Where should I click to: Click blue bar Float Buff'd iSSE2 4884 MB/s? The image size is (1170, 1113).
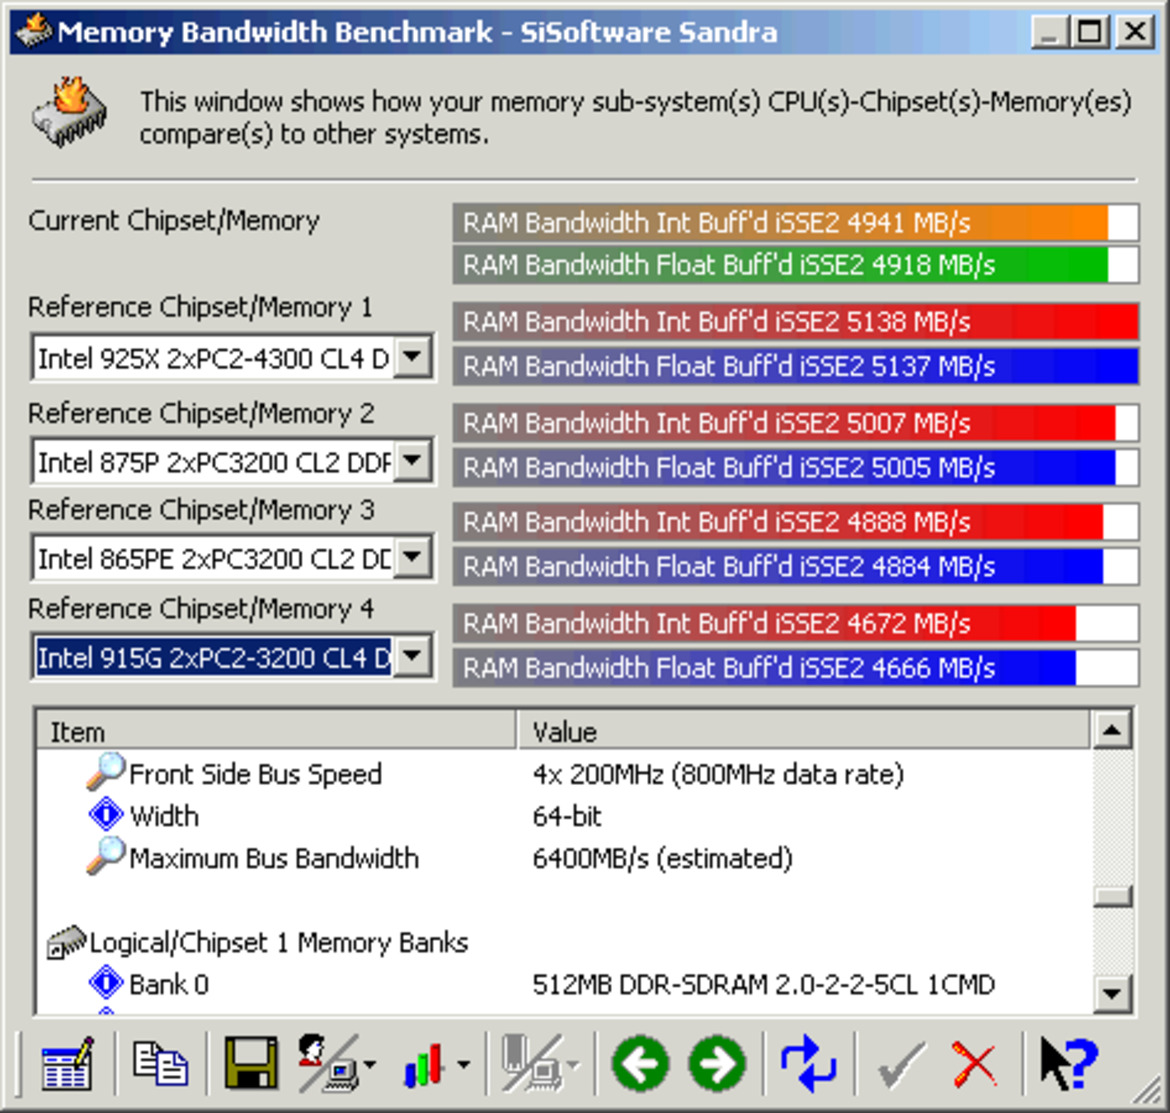795,566
